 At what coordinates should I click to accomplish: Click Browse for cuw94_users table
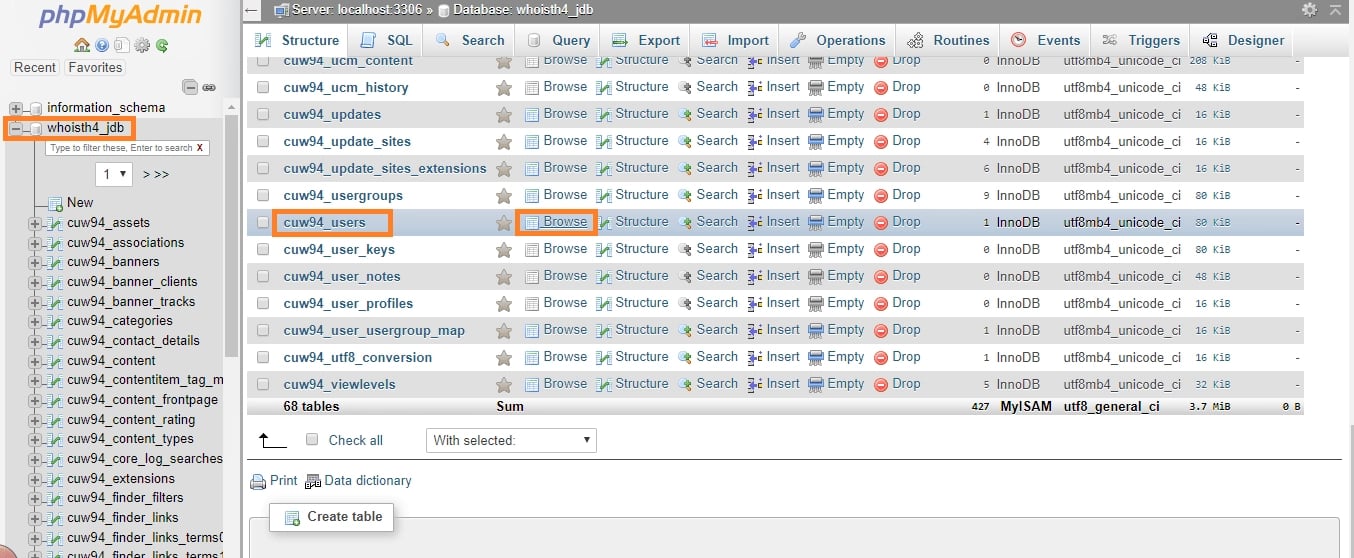pos(564,222)
